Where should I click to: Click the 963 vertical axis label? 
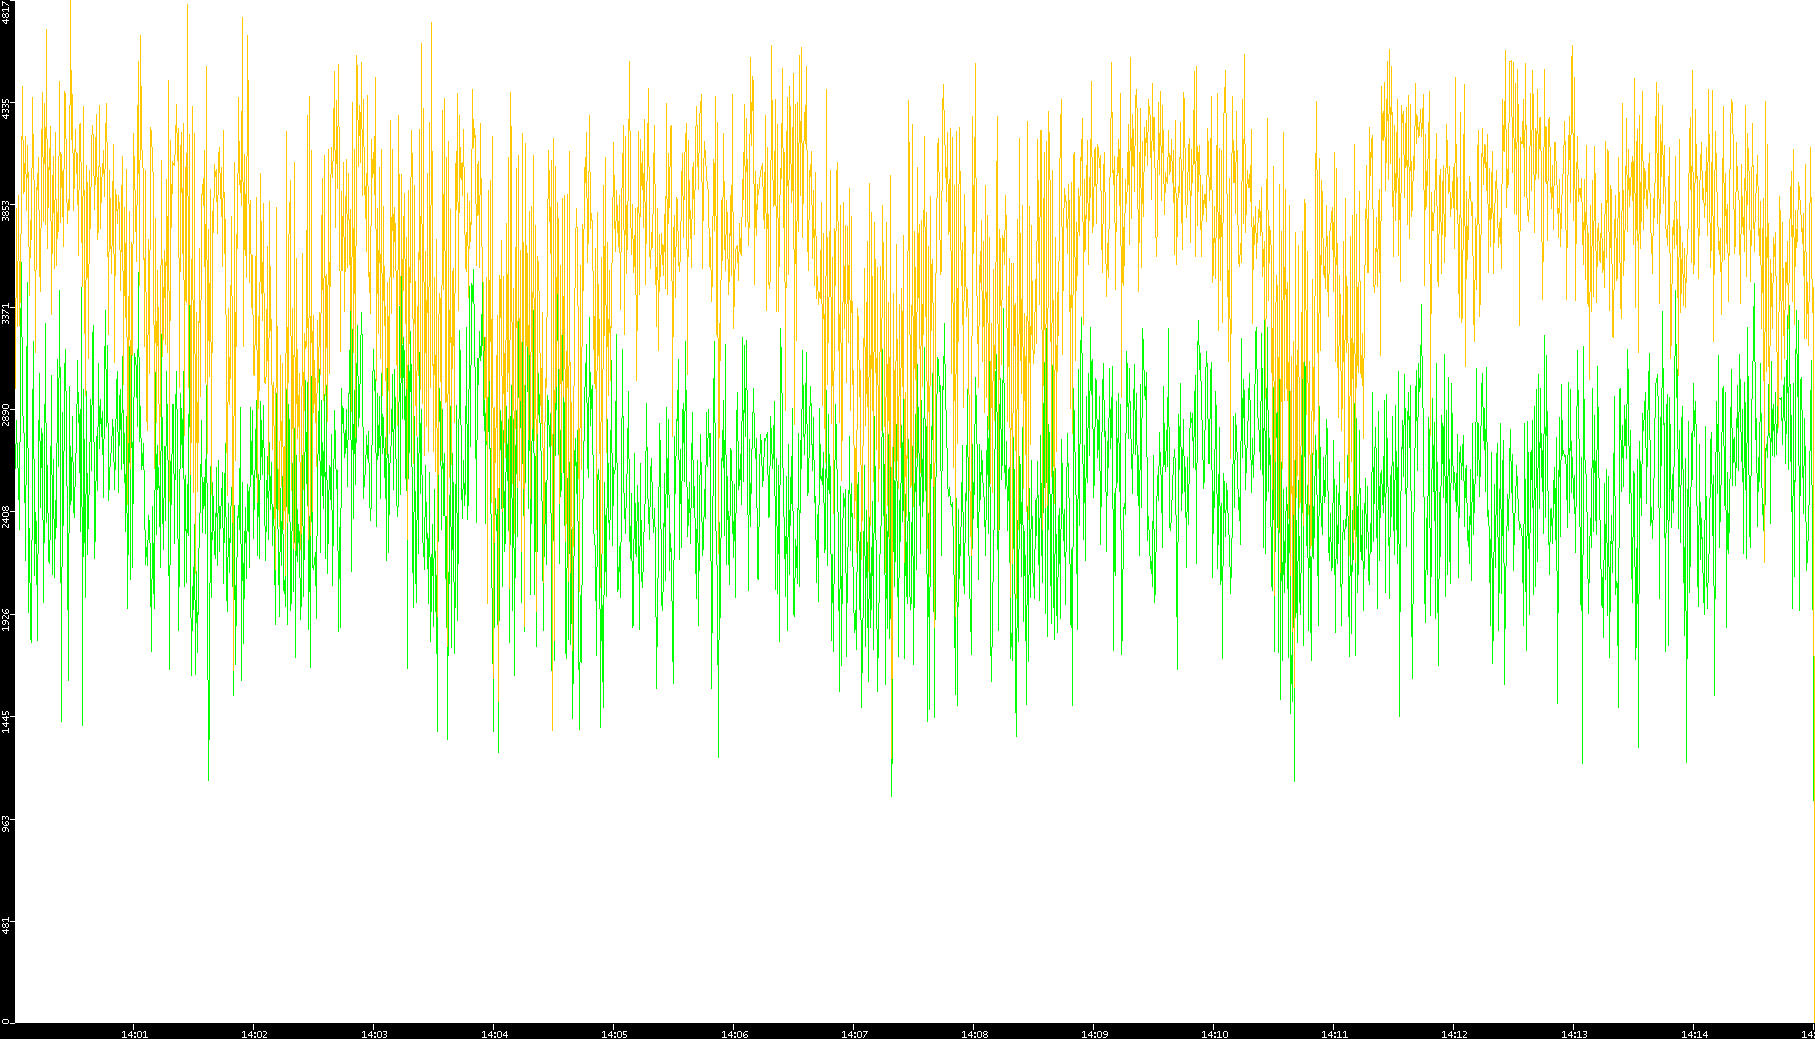pos(7,823)
